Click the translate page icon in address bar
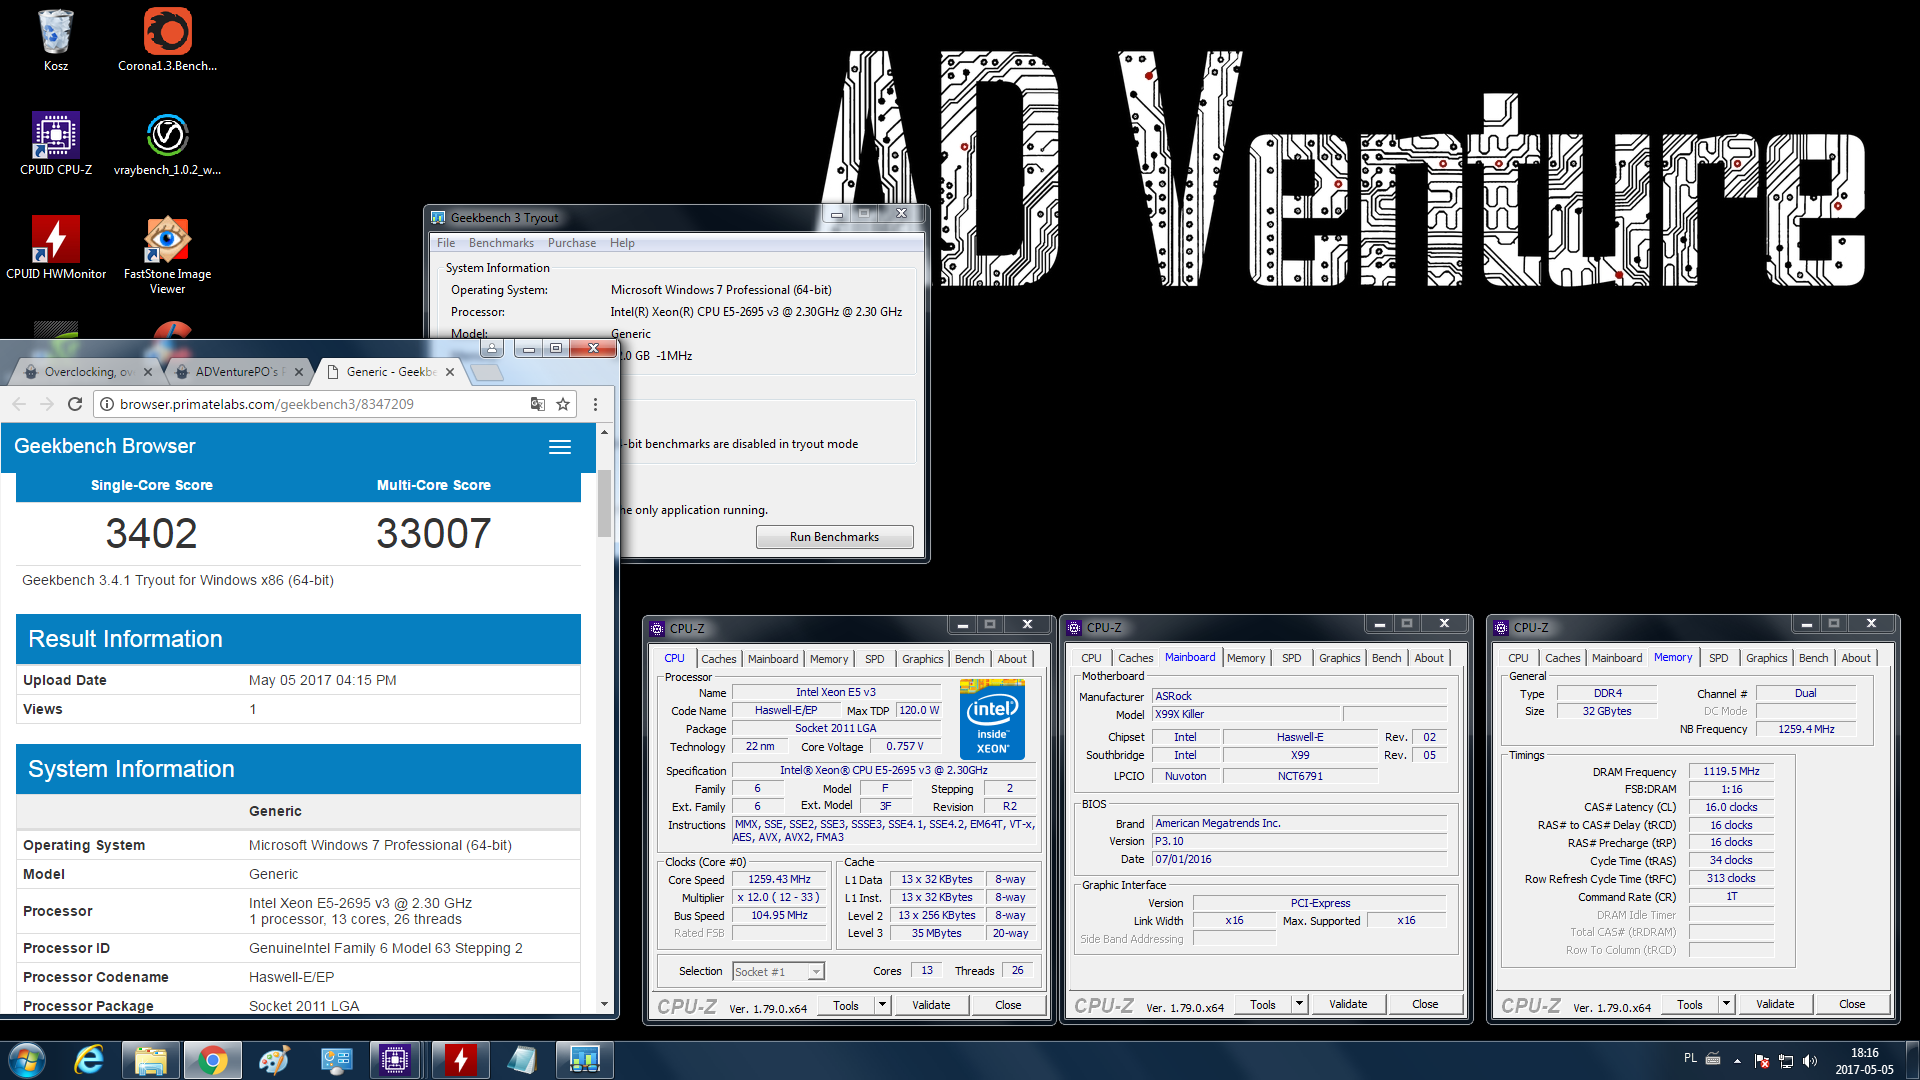 pos(538,404)
